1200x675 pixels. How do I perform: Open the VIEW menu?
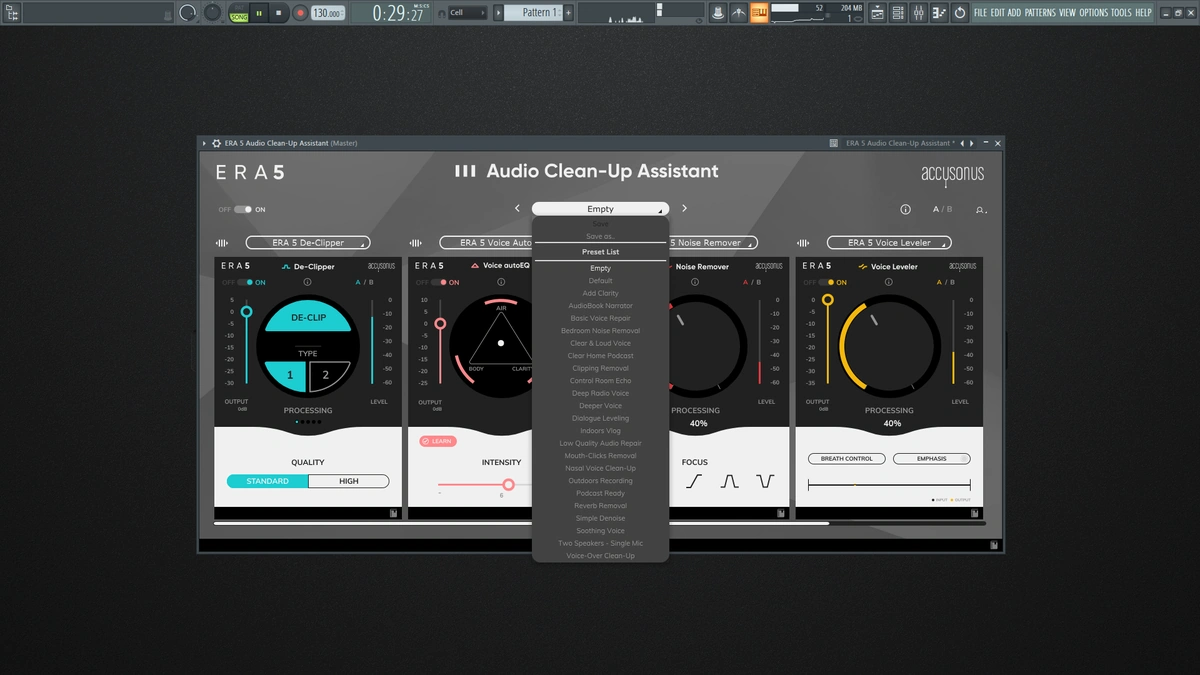[1068, 13]
